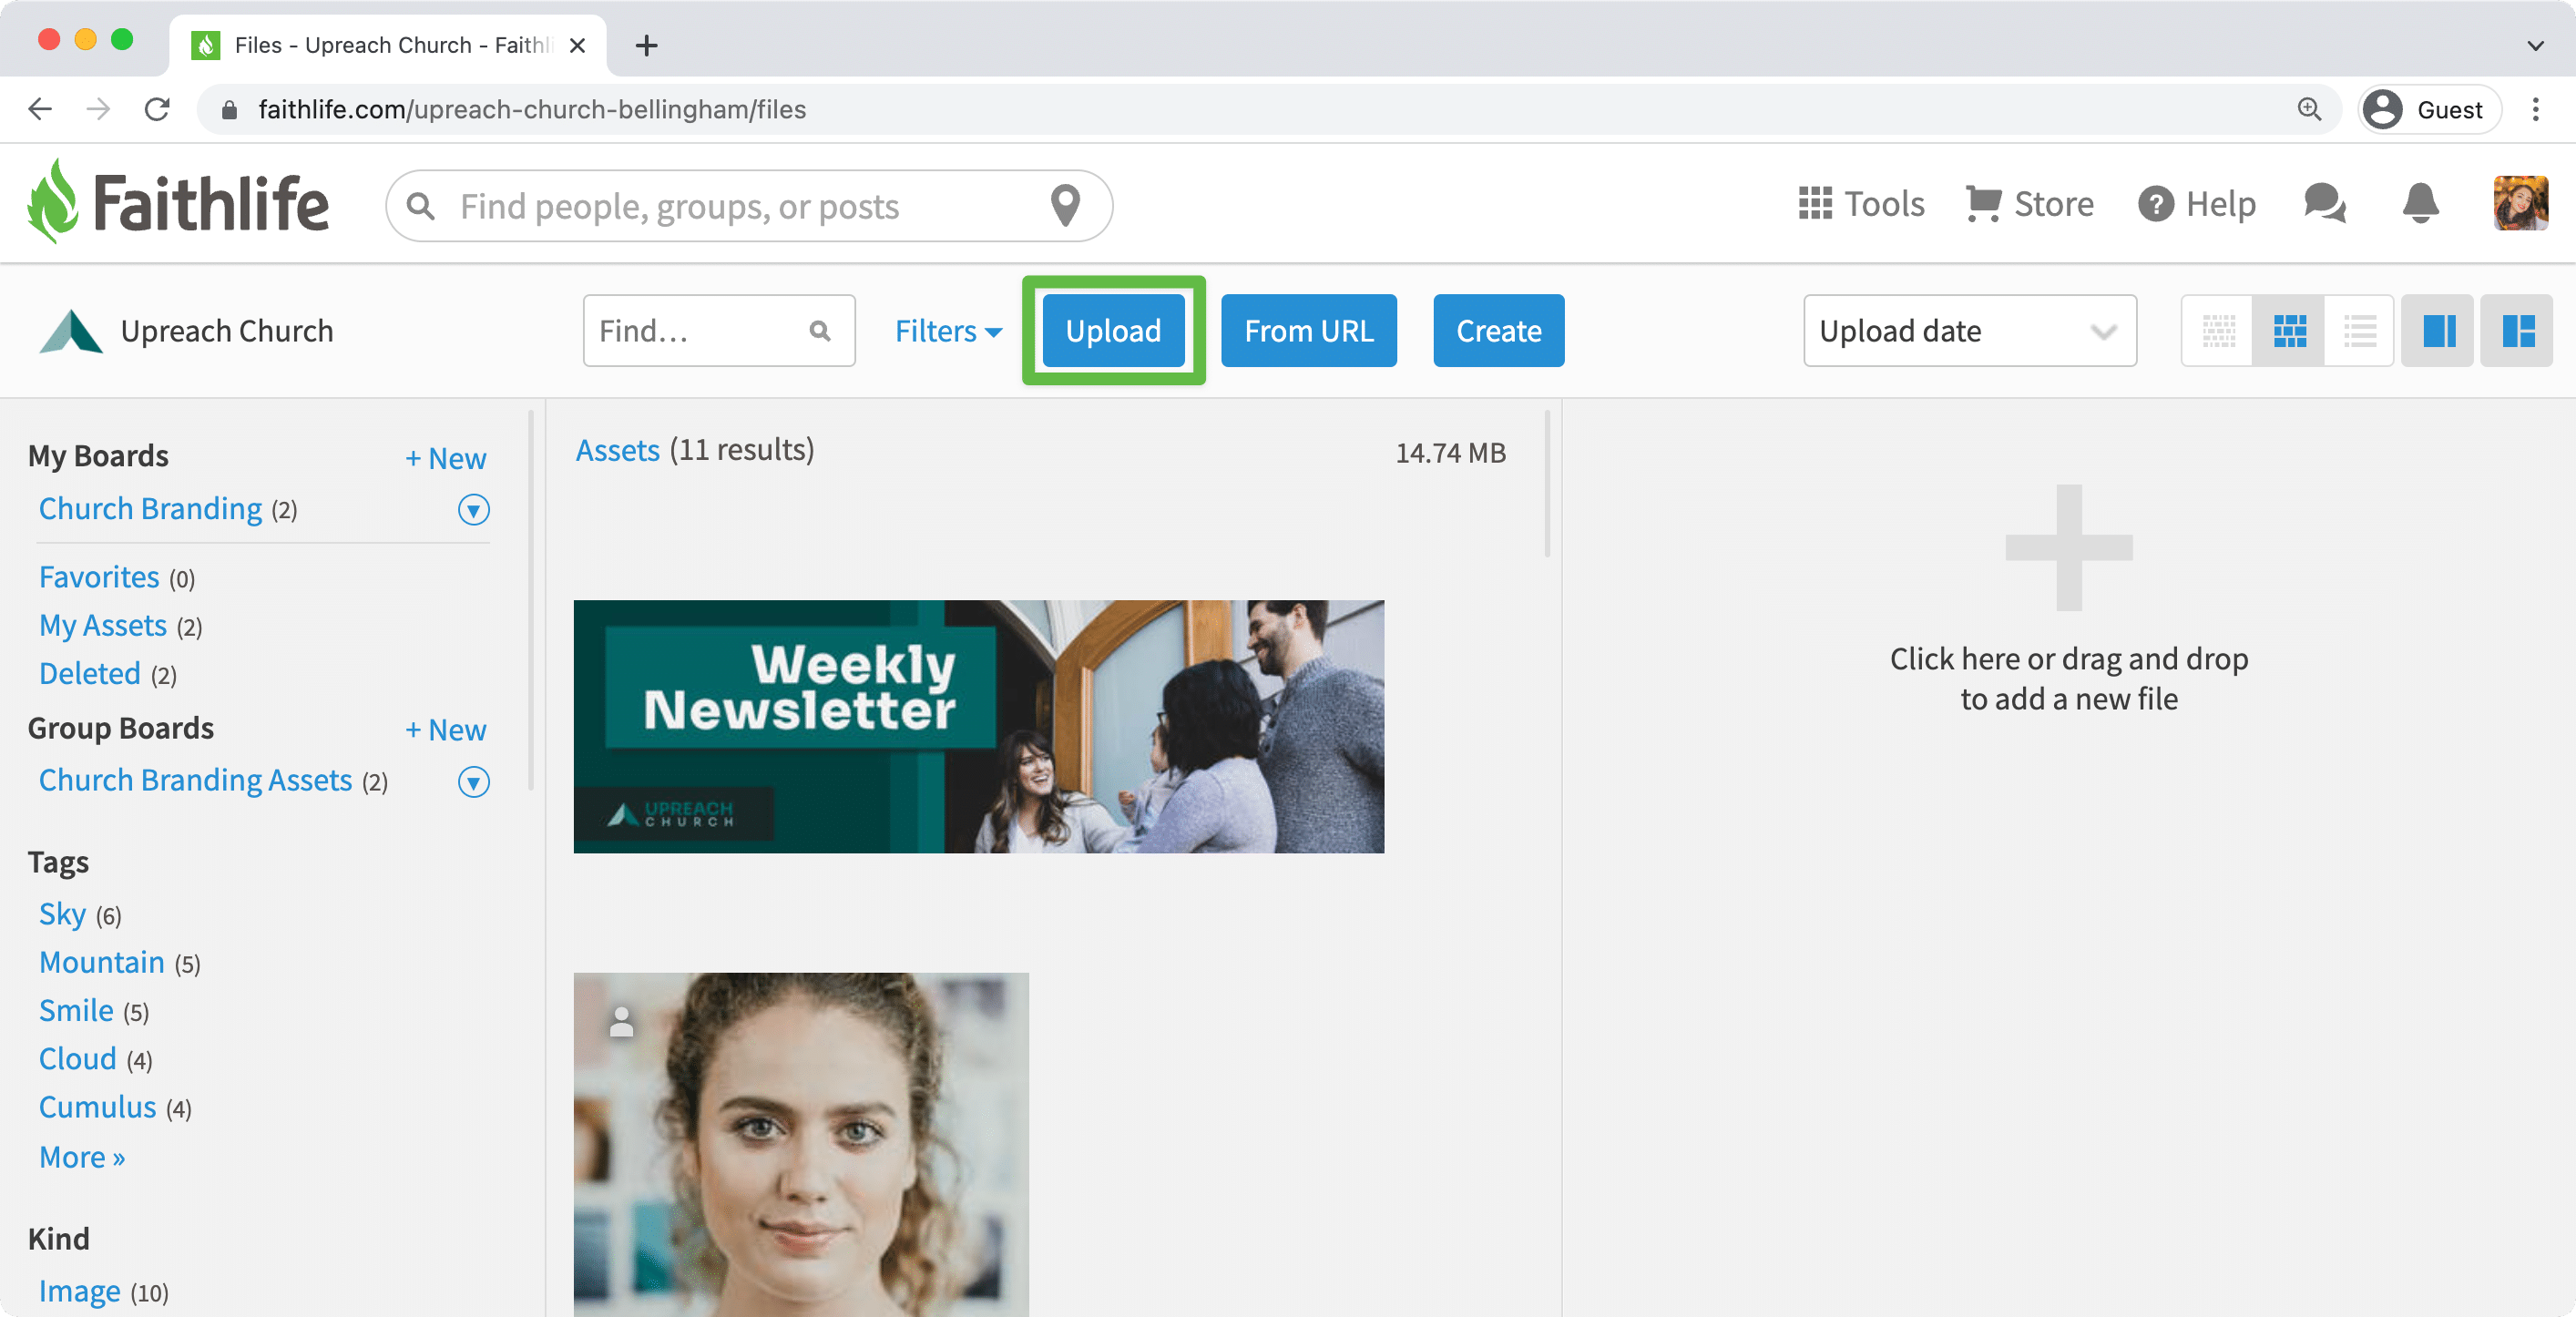Click the From URL button

tap(1308, 331)
